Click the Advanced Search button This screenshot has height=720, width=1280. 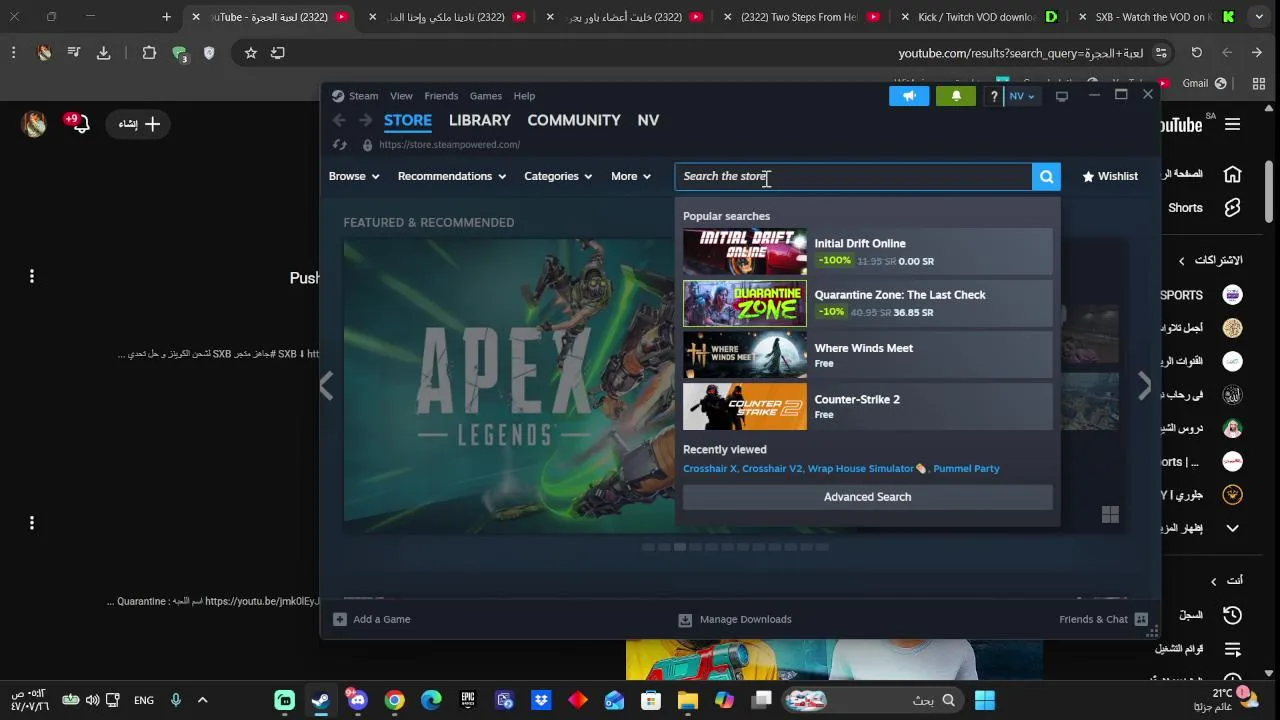[x=867, y=497]
